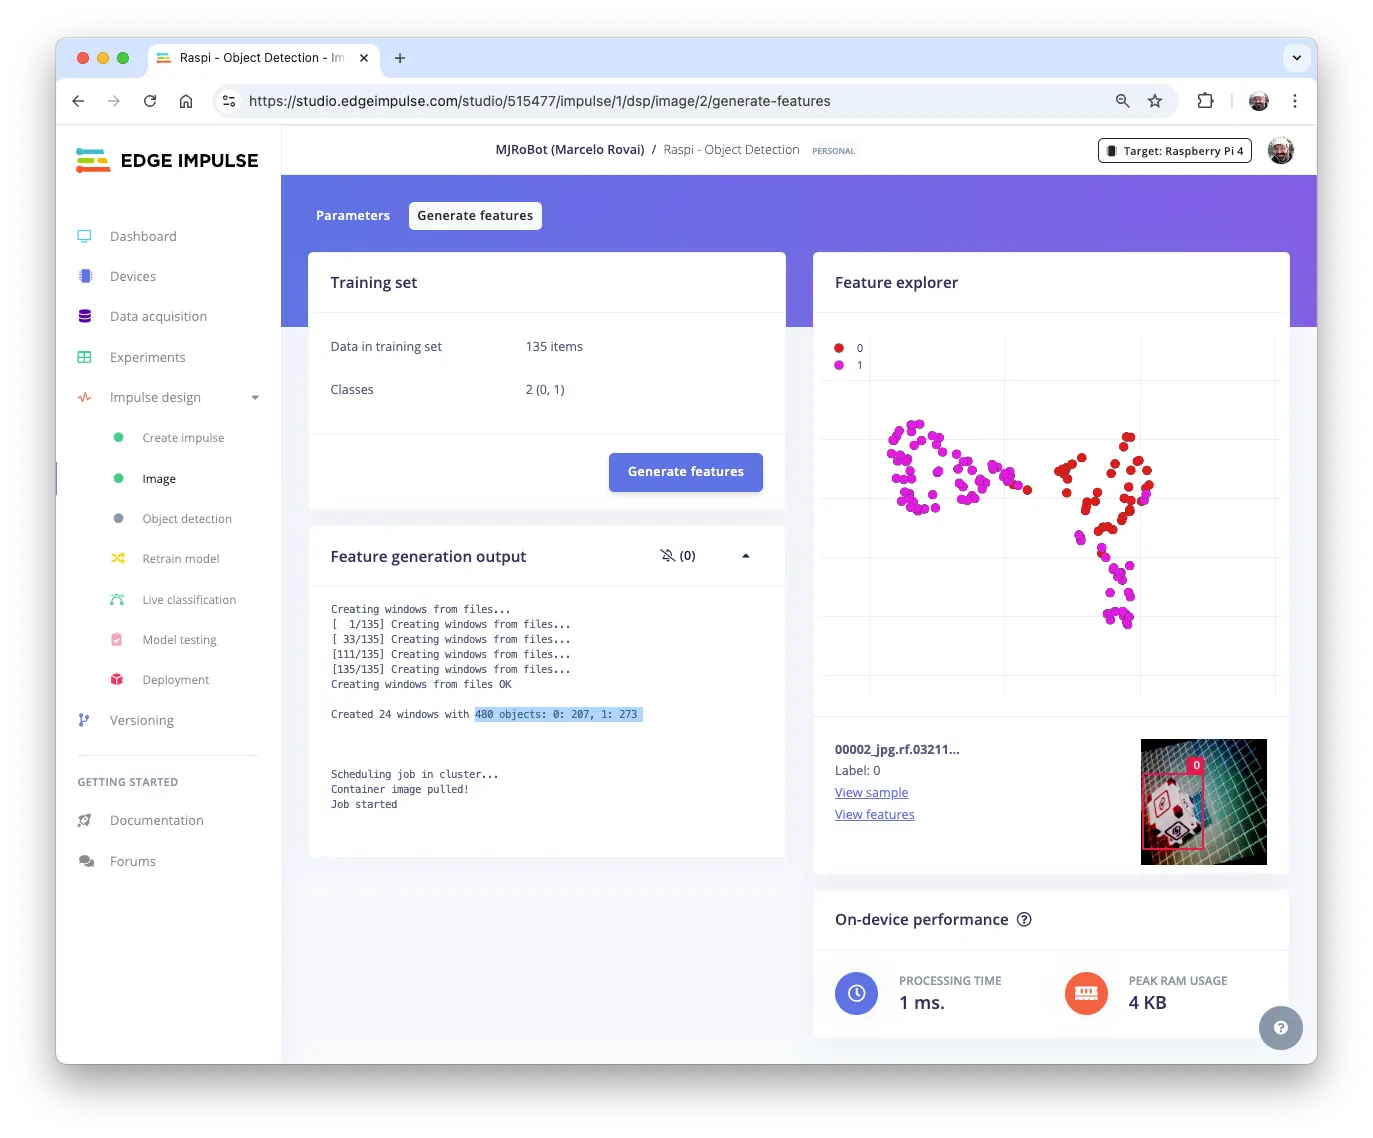Image resolution: width=1373 pixels, height=1138 pixels.
Task: Collapse the Impulse design sidebar section
Action: pyautogui.click(x=255, y=397)
